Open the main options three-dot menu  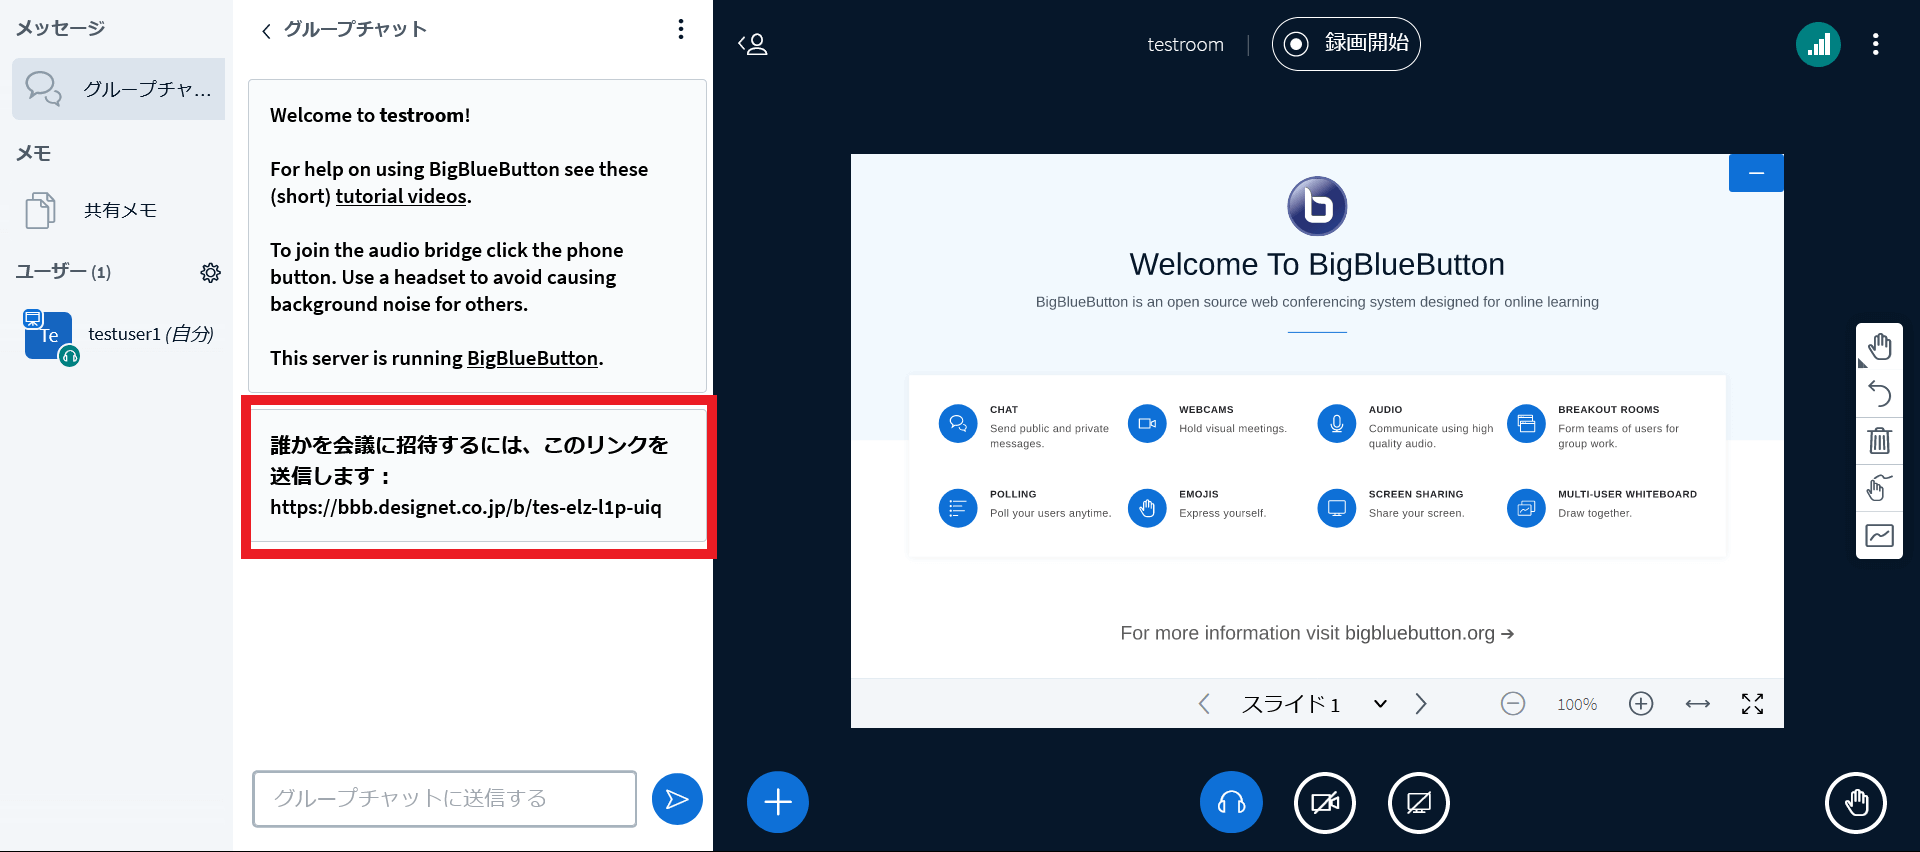[x=1875, y=44]
